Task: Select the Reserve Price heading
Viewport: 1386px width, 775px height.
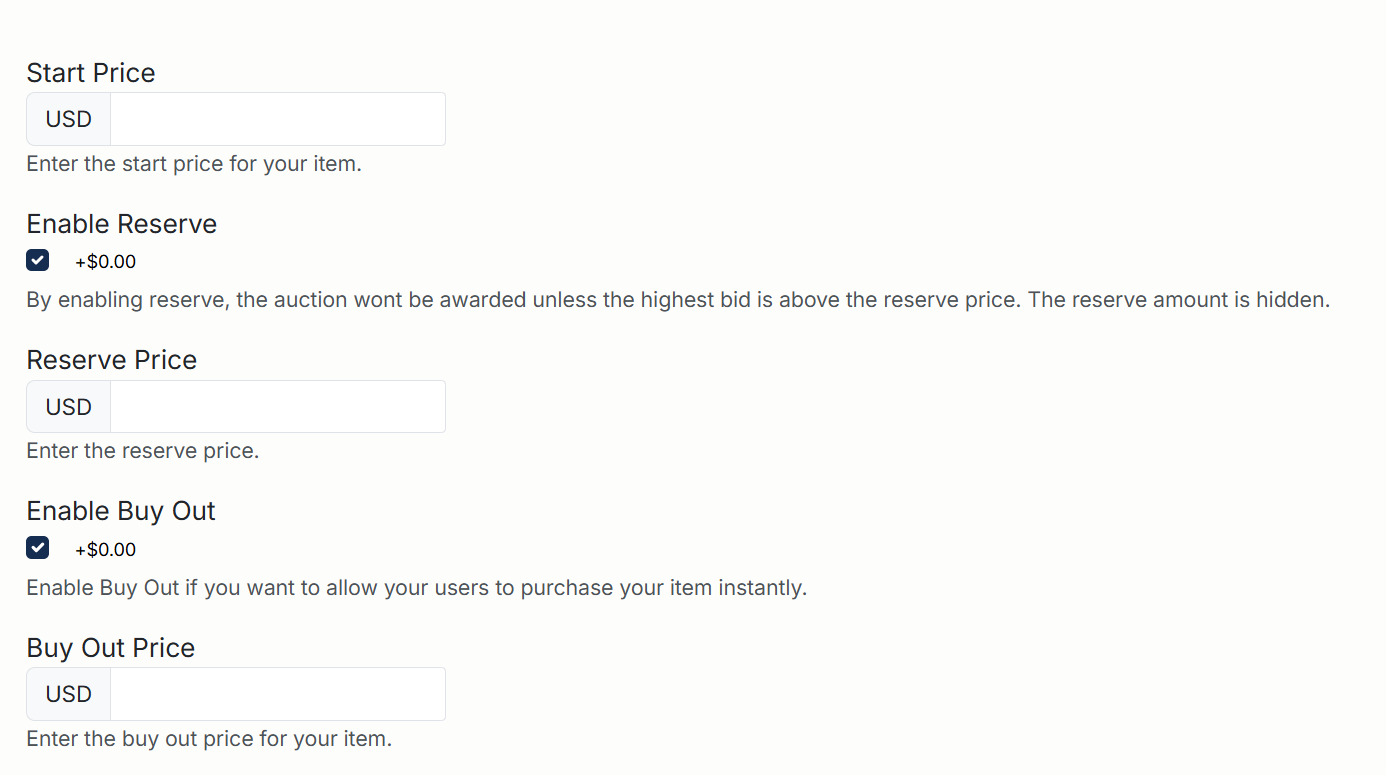Action: (111, 359)
